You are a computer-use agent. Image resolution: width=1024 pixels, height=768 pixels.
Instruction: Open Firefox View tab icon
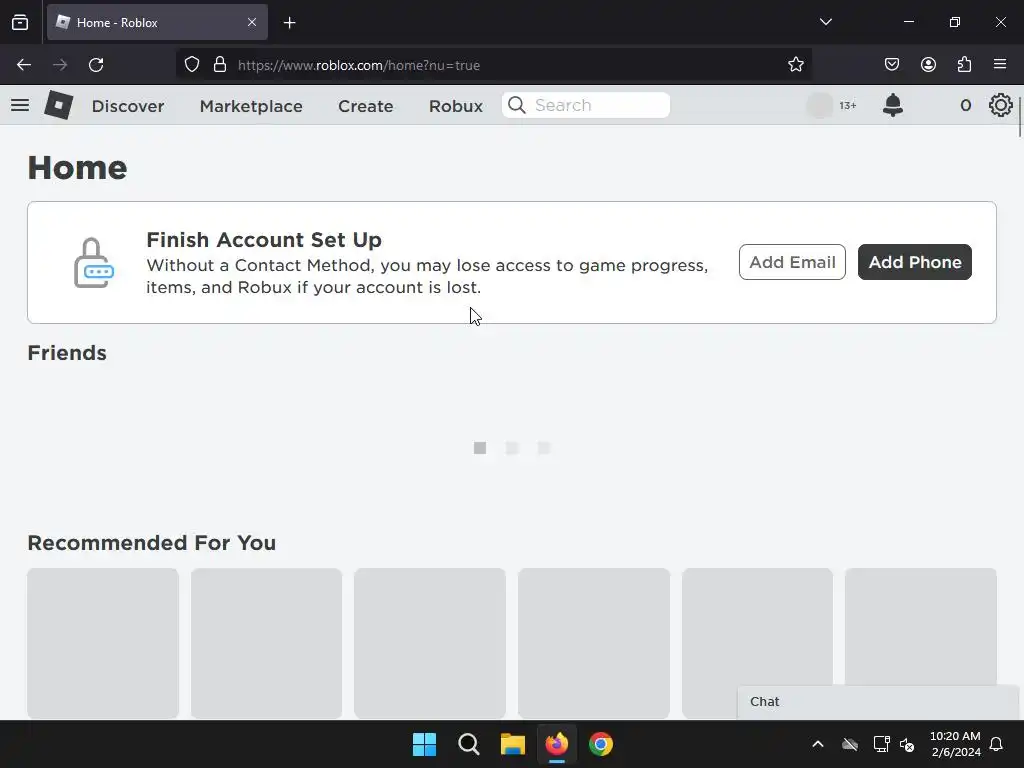[20, 22]
